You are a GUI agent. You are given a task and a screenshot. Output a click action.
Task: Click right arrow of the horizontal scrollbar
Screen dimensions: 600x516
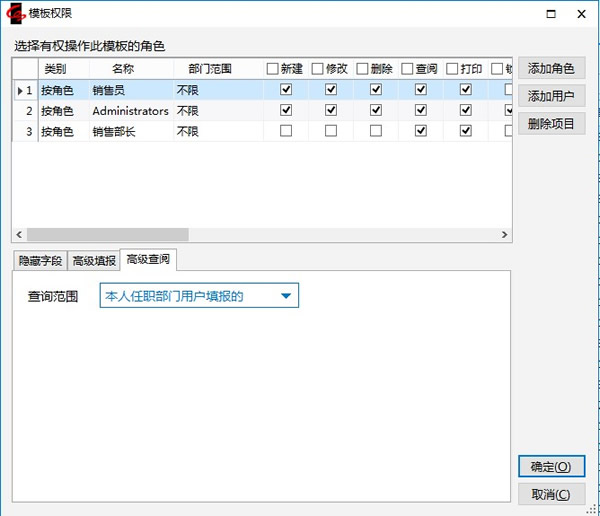[x=505, y=234]
